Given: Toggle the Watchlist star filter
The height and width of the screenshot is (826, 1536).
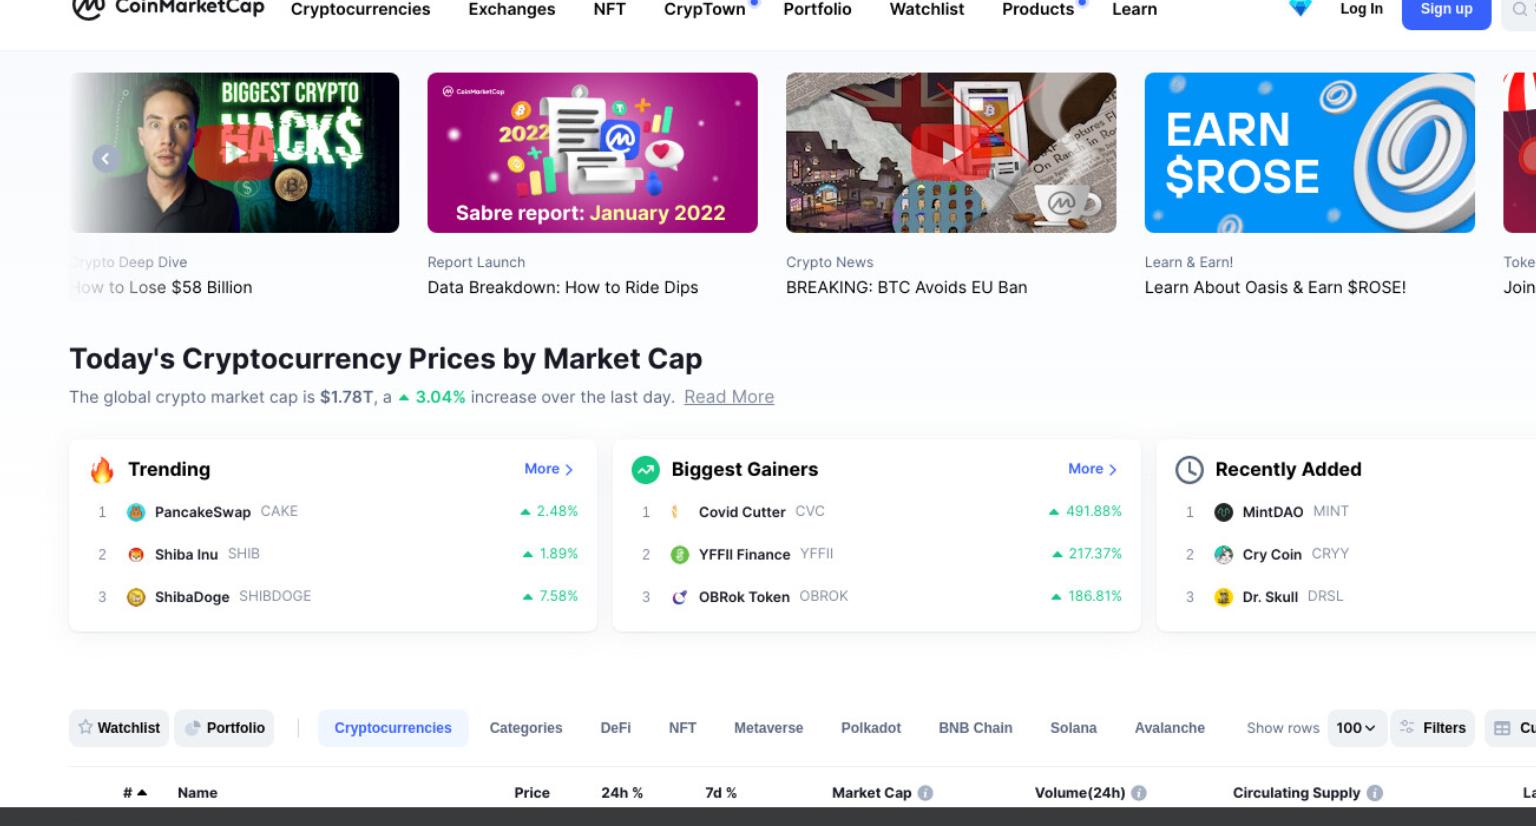Looking at the screenshot, I should 119,728.
